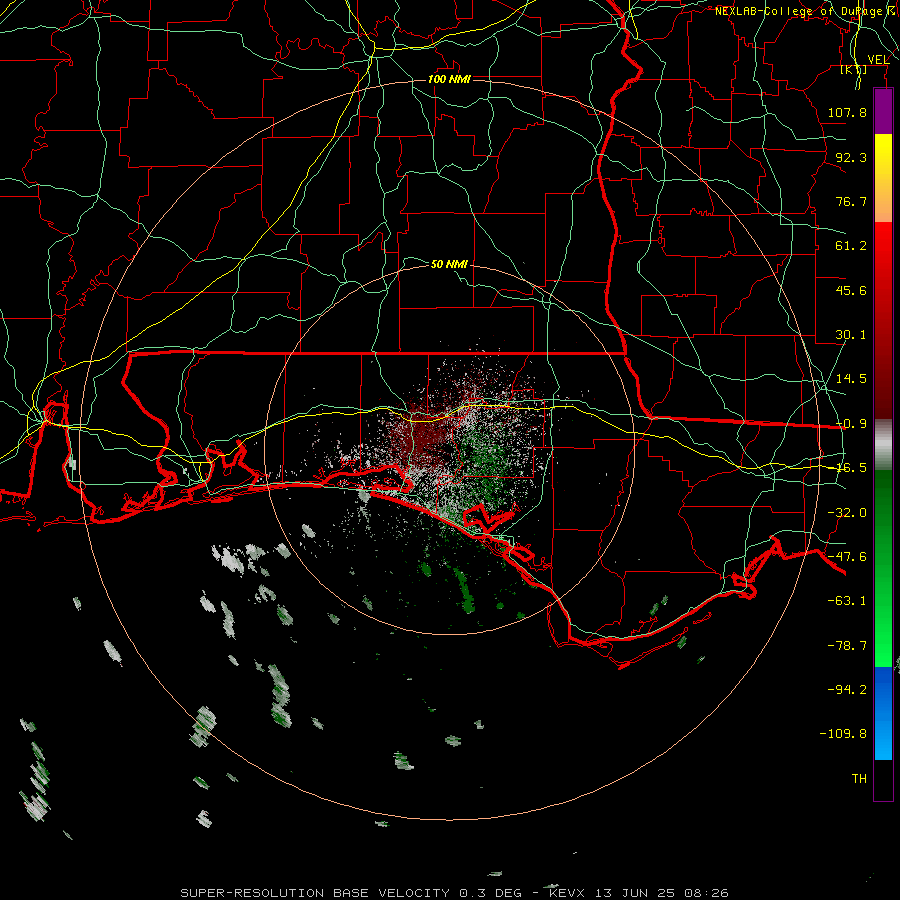Click the red segment of the velocity color bar

883,320
